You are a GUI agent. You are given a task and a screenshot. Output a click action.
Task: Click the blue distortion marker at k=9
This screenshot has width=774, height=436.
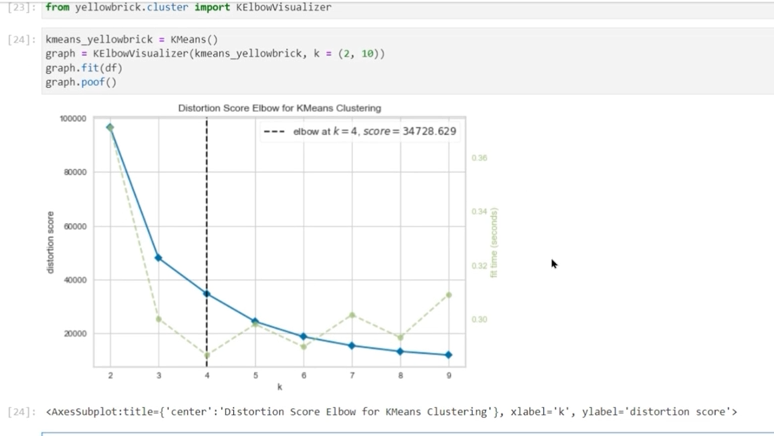click(x=449, y=355)
